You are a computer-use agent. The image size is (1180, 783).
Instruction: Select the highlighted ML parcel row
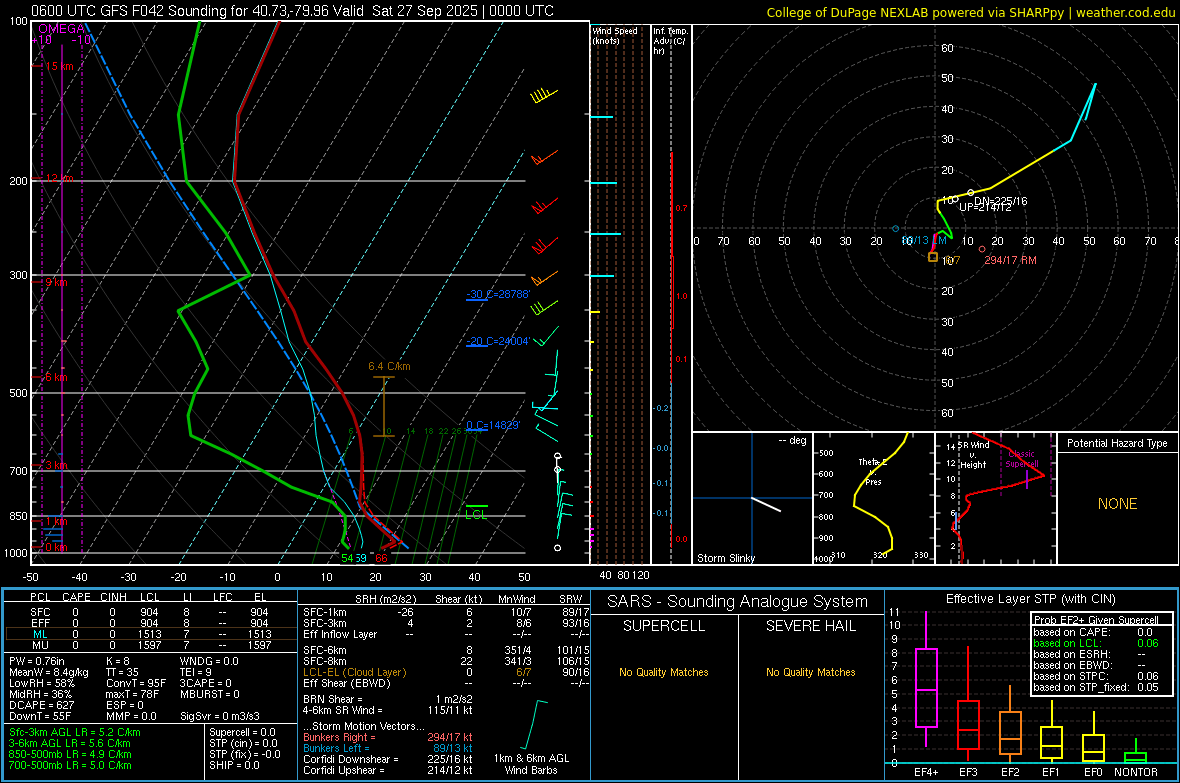click(x=149, y=634)
